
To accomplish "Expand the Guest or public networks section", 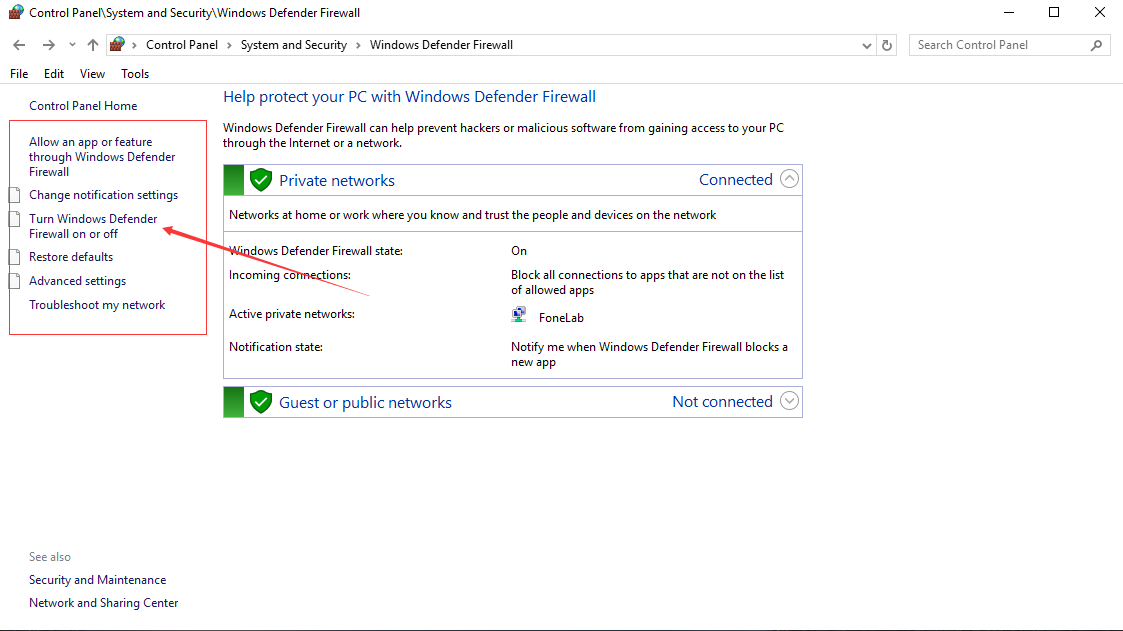I will (789, 401).
